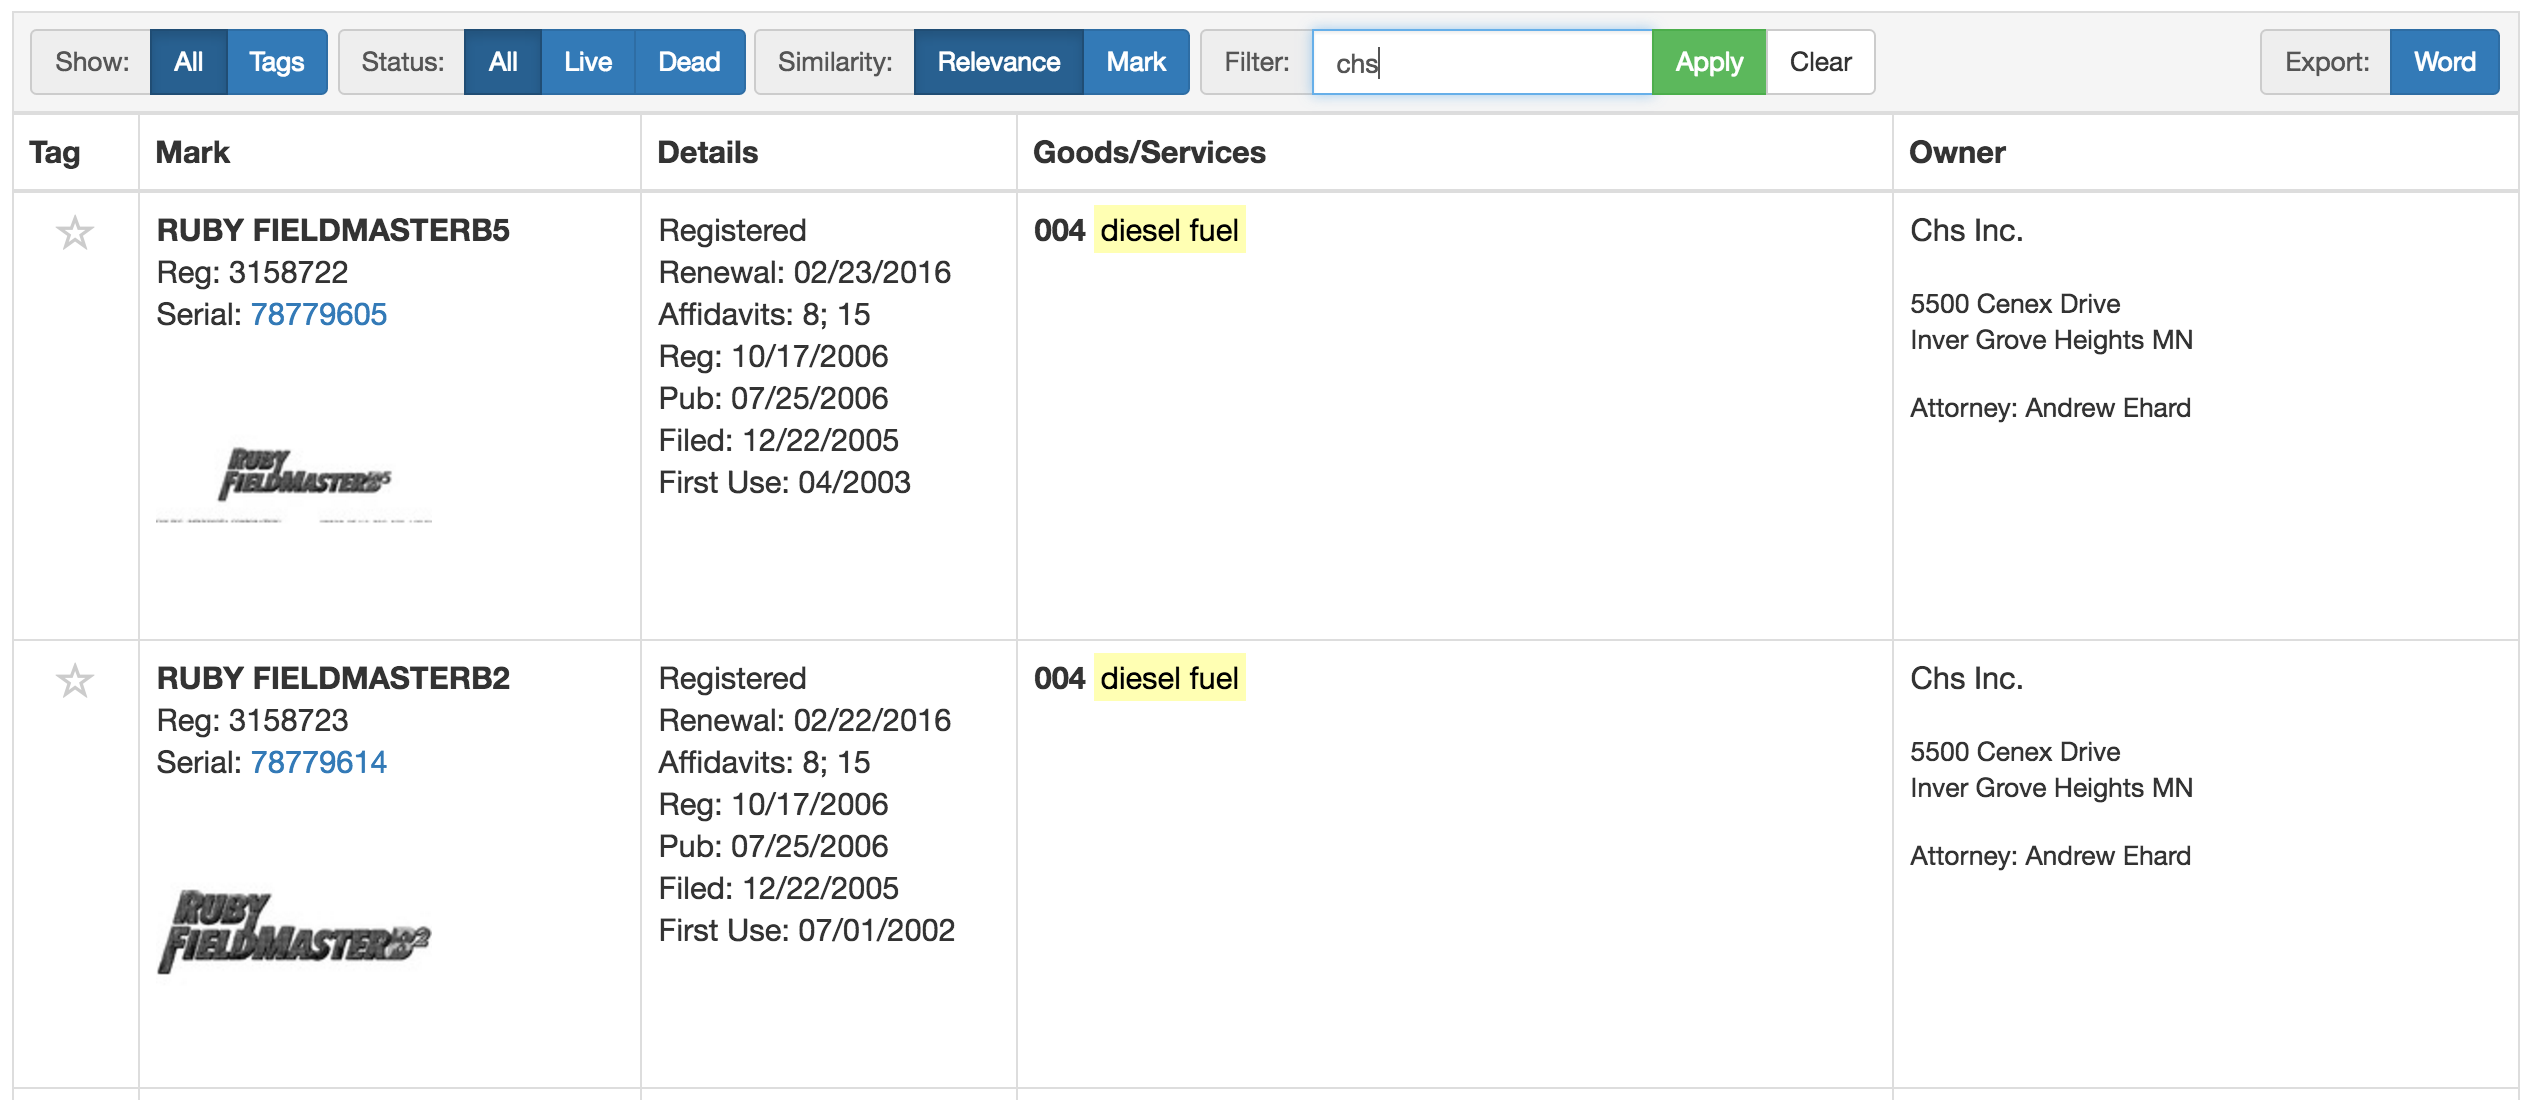Click the RUBY FIELDMASTERB2 logo image
The height and width of the screenshot is (1100, 2534).
click(294, 932)
